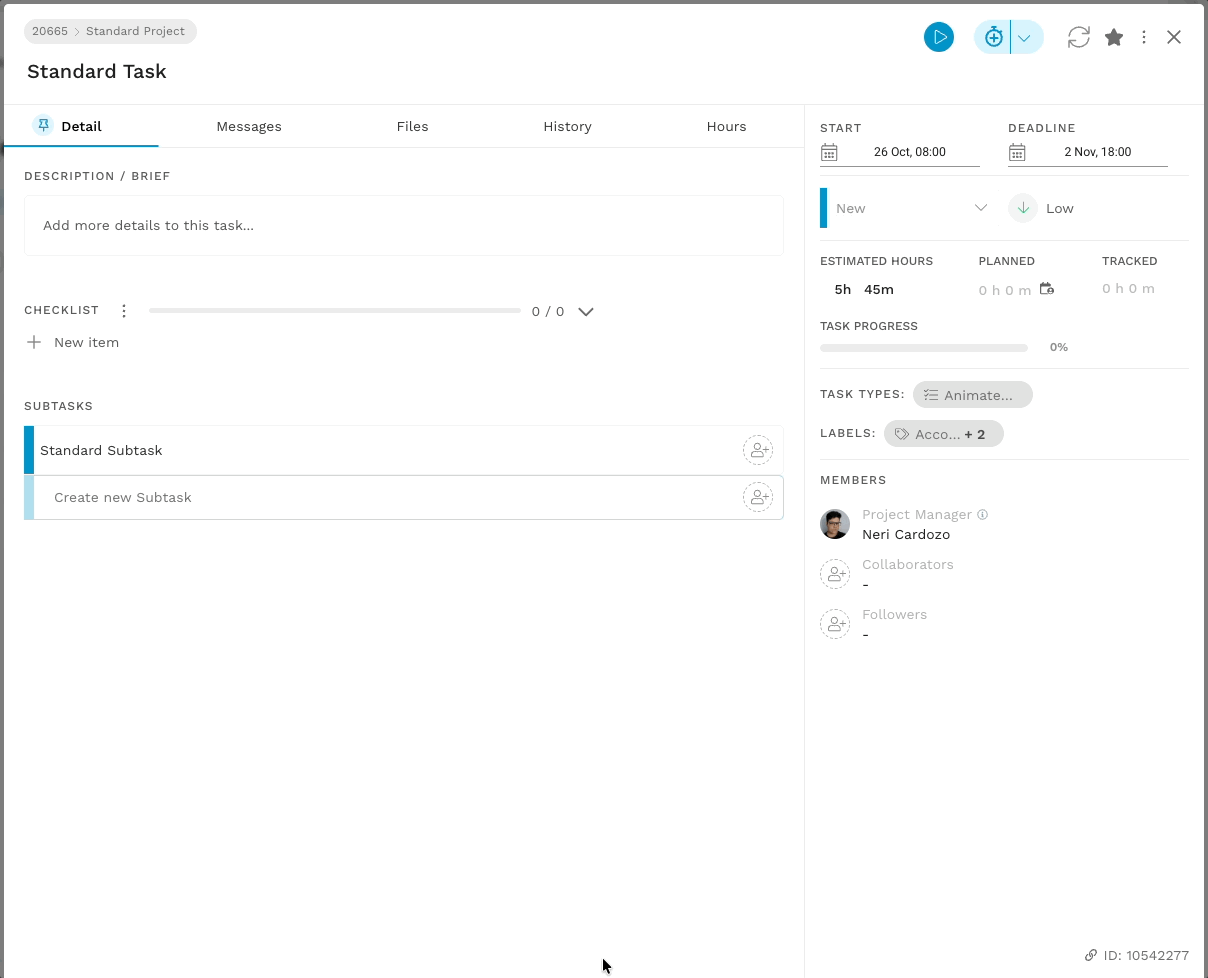Click the Project Manager info icon

pos(982,515)
